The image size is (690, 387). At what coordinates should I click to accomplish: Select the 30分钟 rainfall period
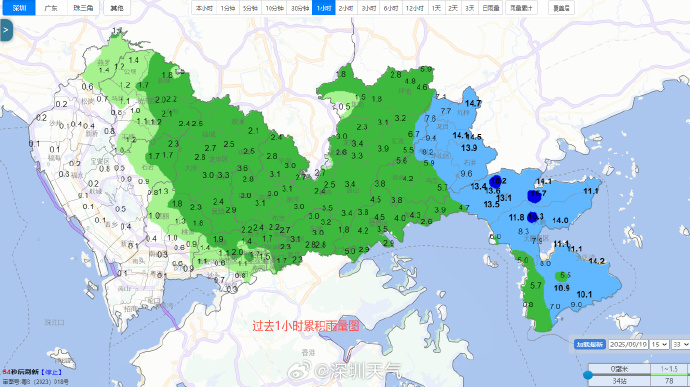pyautogui.click(x=300, y=8)
